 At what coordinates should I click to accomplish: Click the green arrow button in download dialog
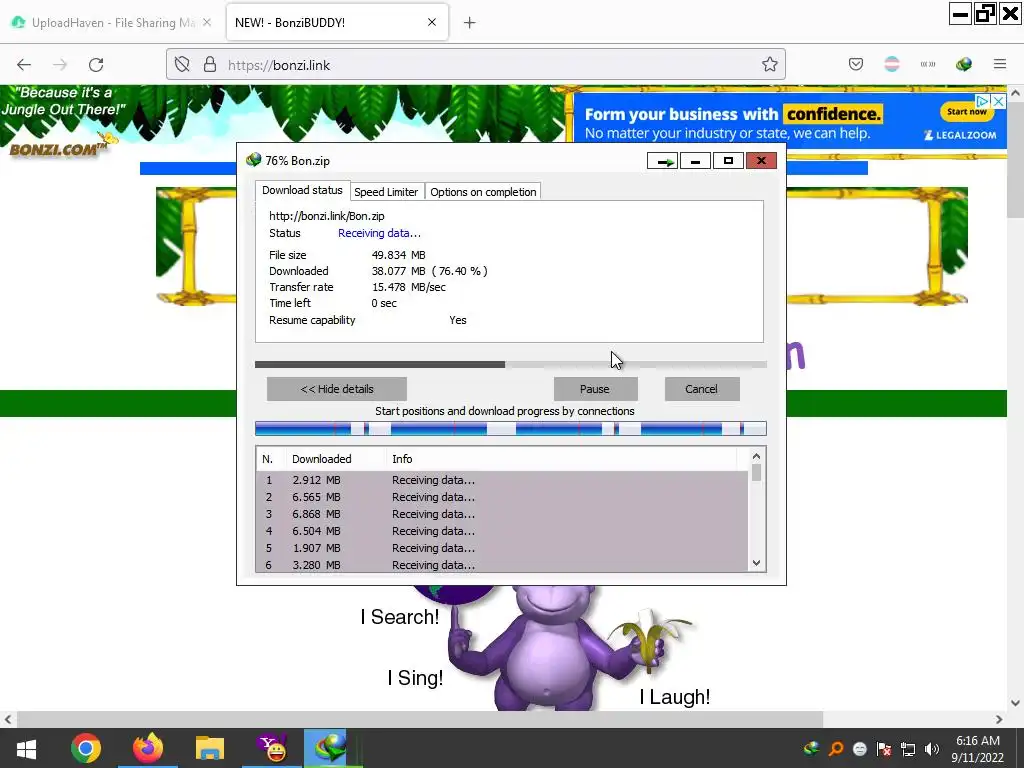coord(663,161)
